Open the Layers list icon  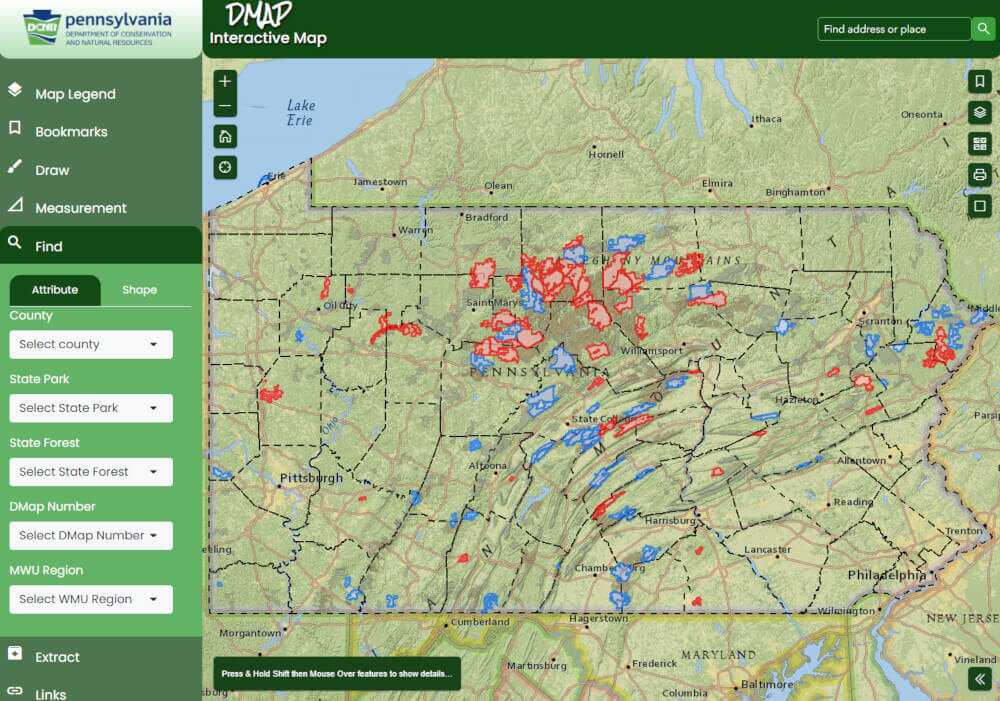tap(980, 114)
